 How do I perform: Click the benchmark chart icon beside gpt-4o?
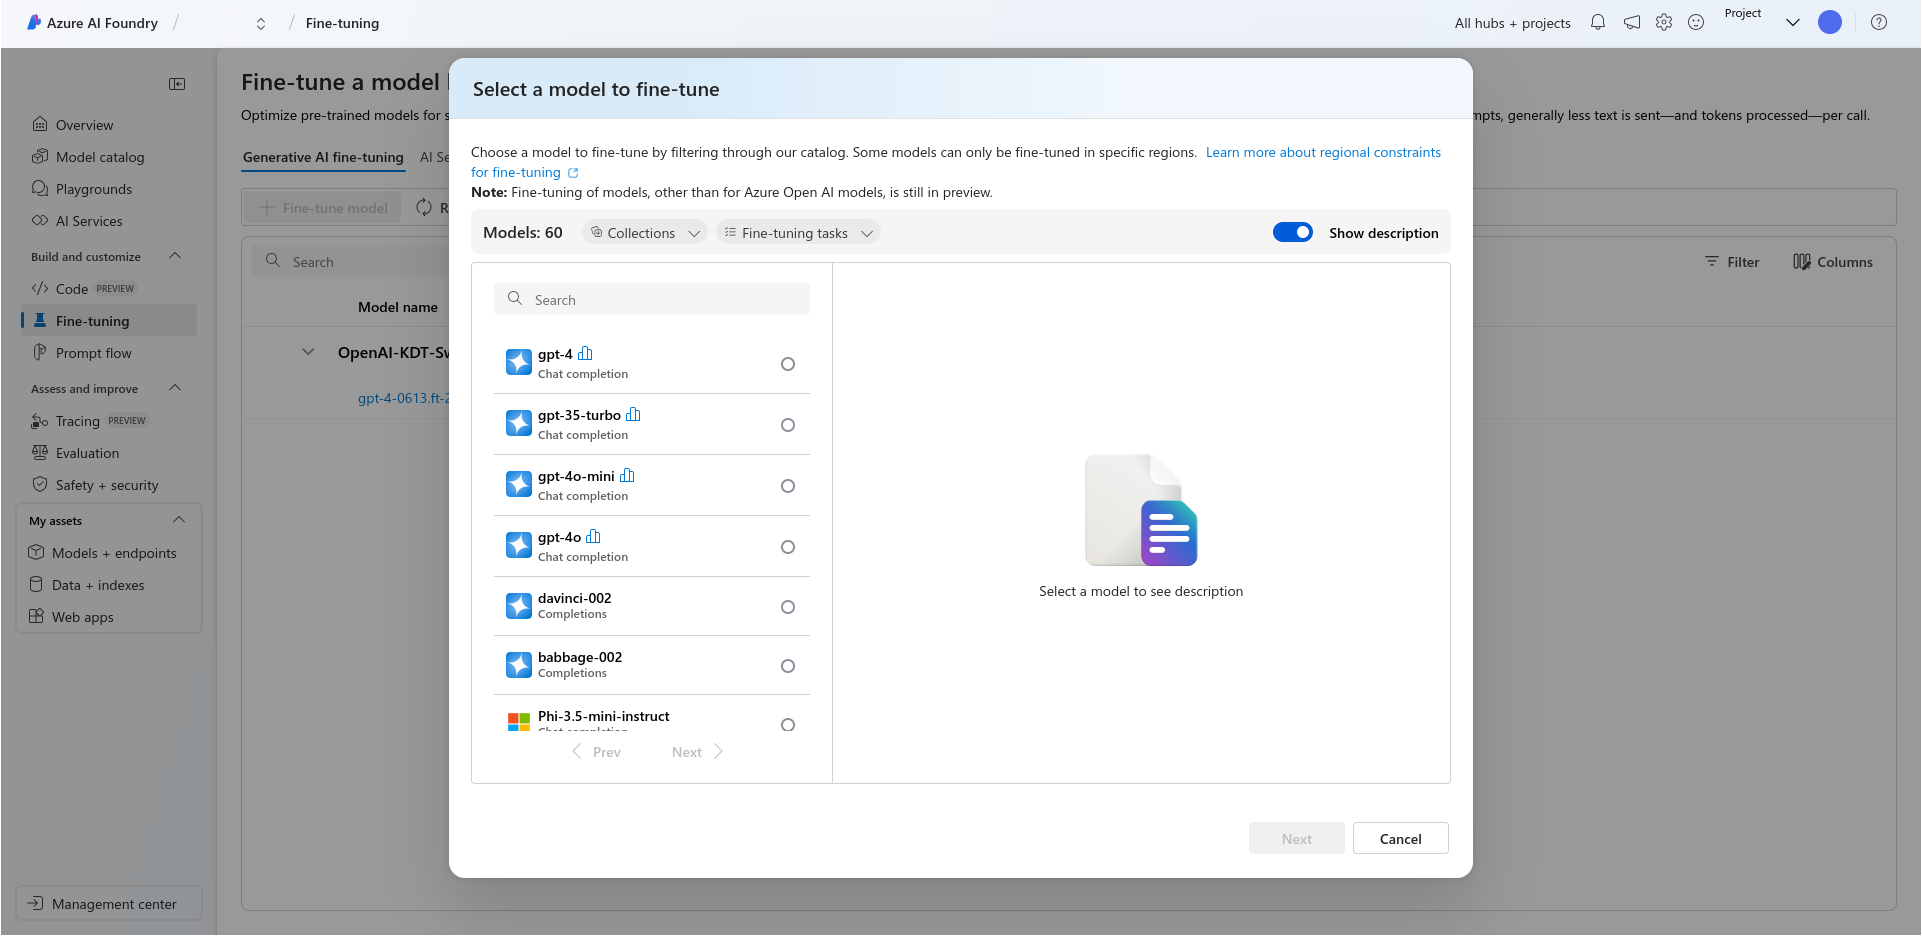(593, 536)
